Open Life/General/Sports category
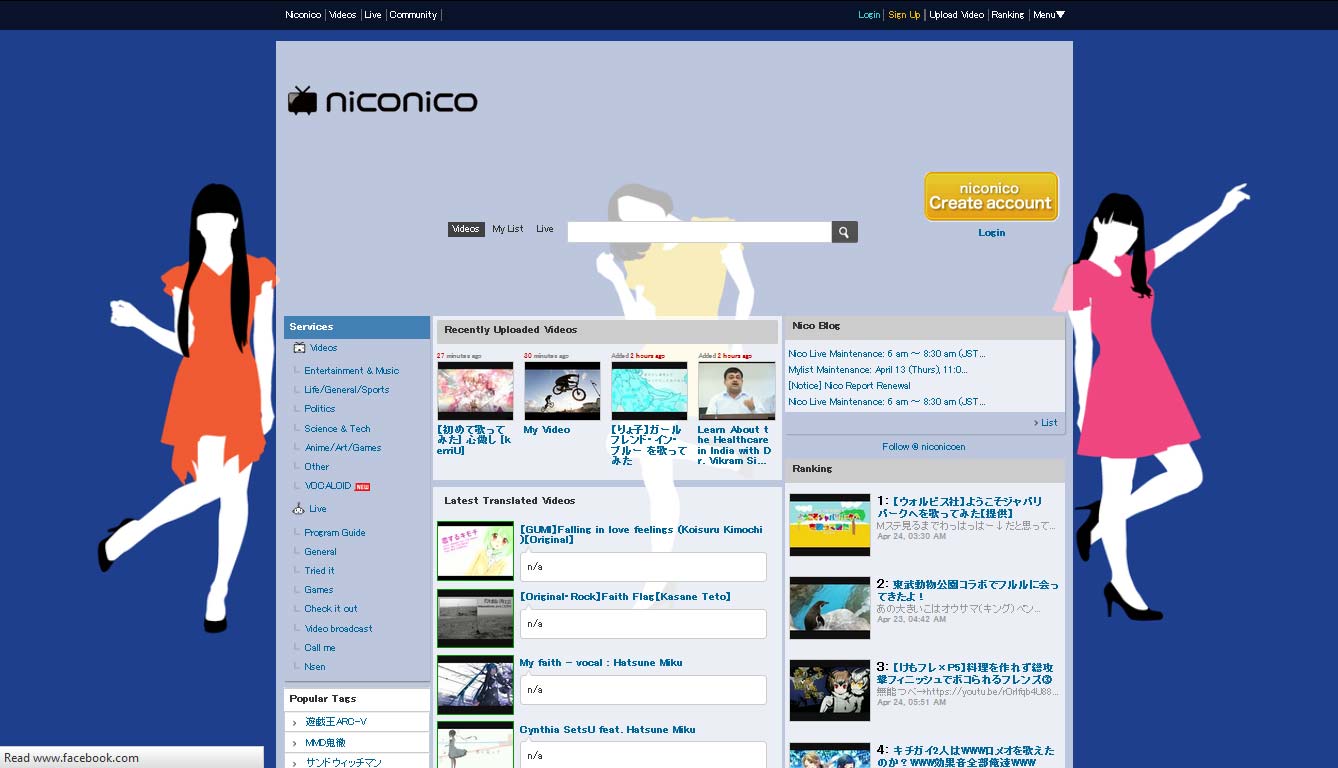1338x768 pixels. tap(347, 390)
